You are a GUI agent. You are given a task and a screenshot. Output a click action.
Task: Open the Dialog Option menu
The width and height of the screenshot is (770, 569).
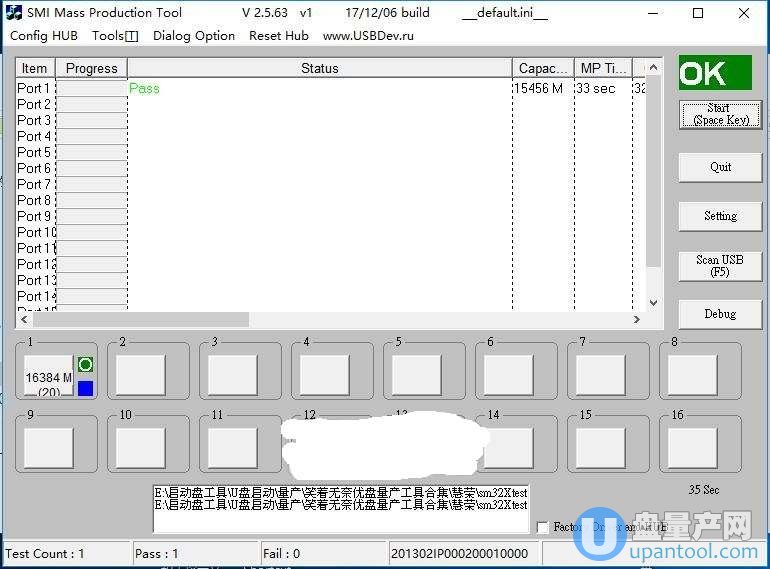pos(194,35)
